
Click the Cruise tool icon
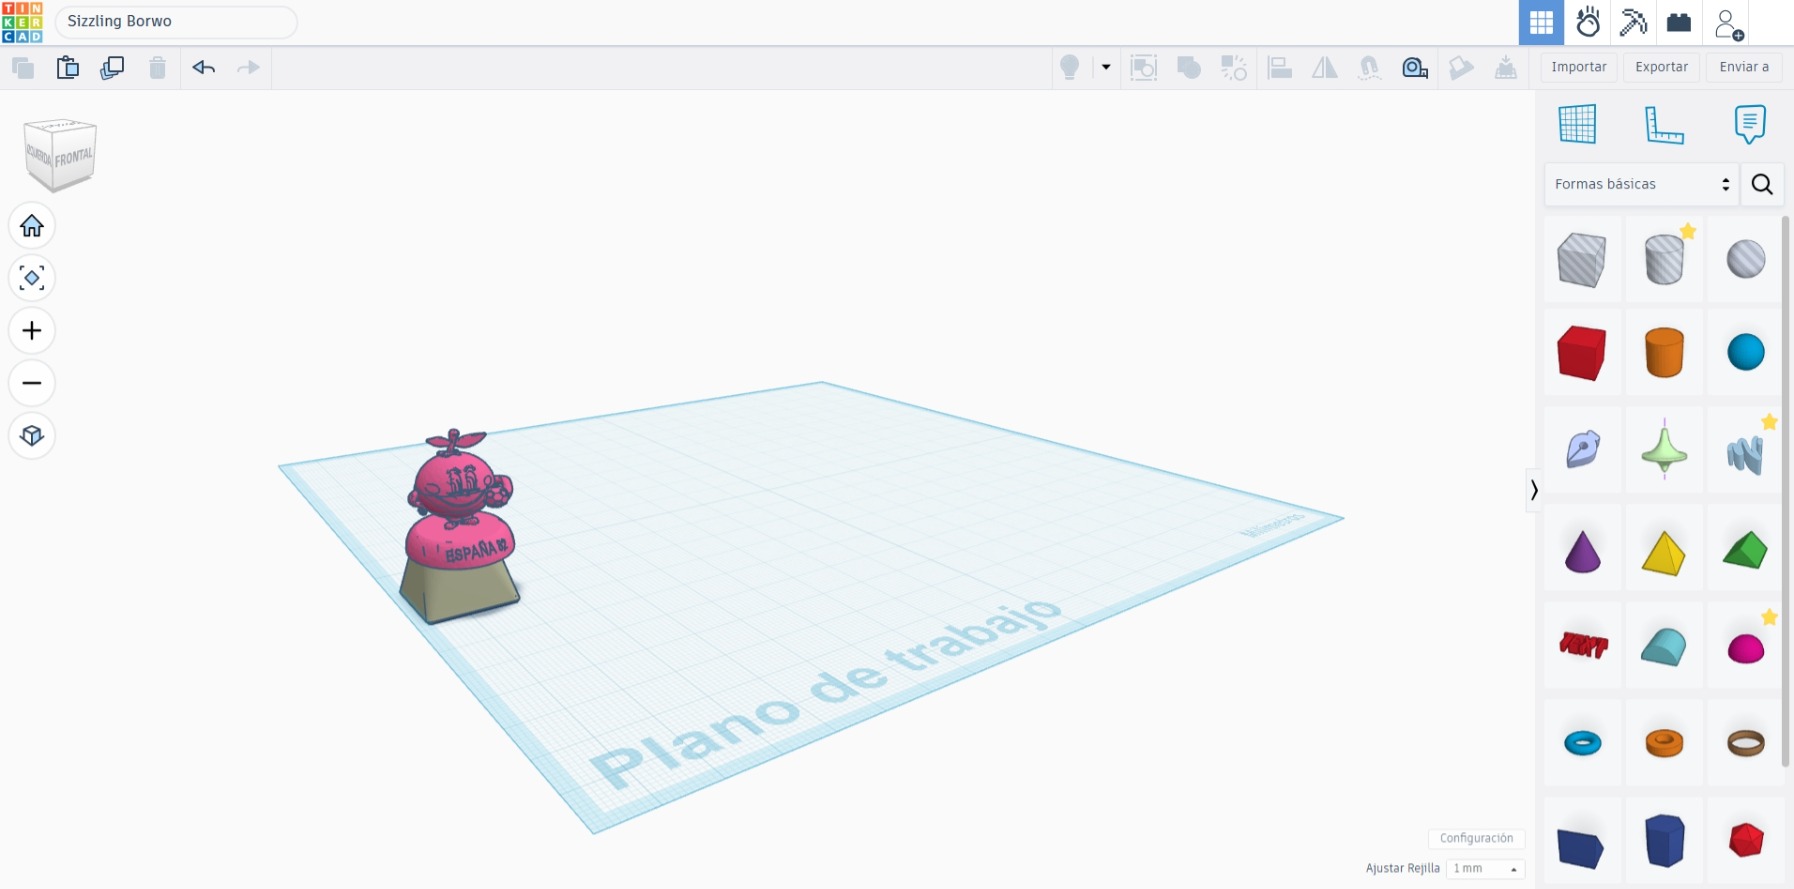pyautogui.click(x=1370, y=67)
